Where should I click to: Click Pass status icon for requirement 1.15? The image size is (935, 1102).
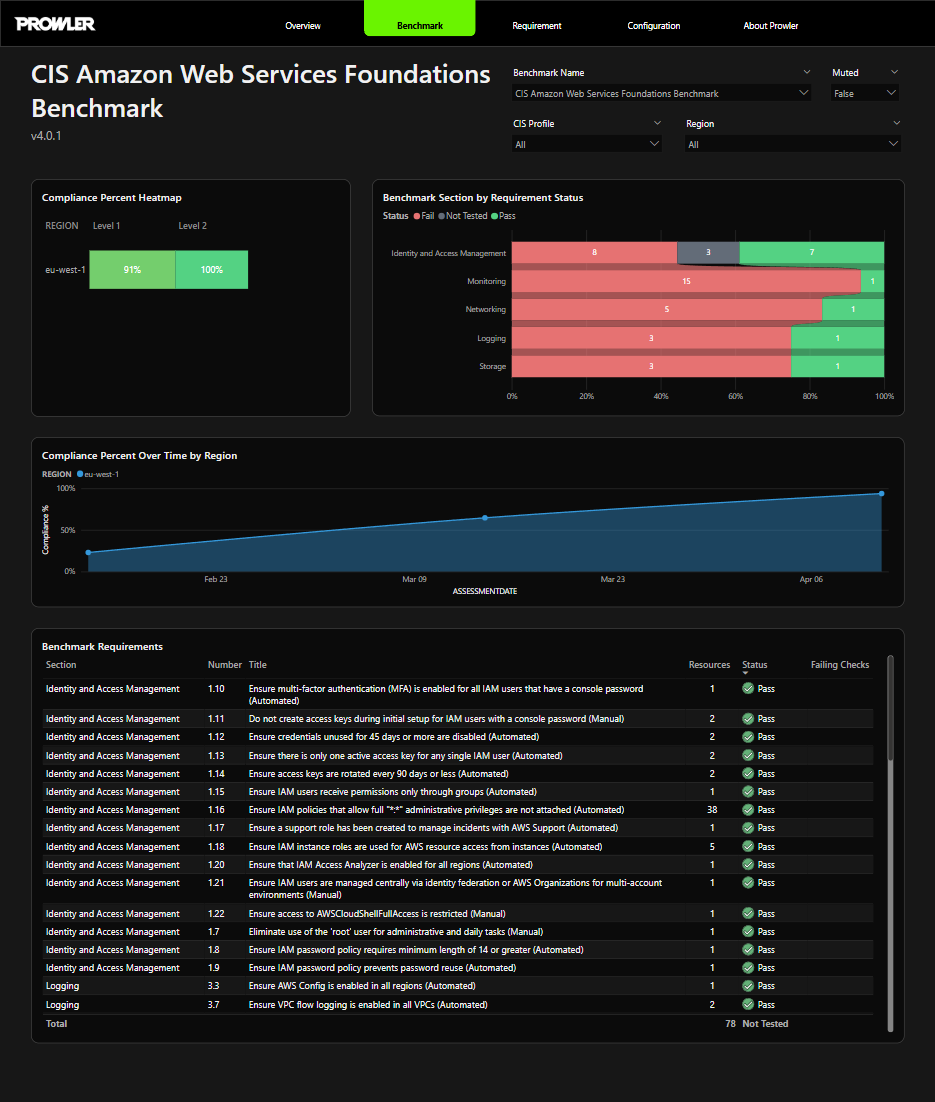(x=748, y=792)
